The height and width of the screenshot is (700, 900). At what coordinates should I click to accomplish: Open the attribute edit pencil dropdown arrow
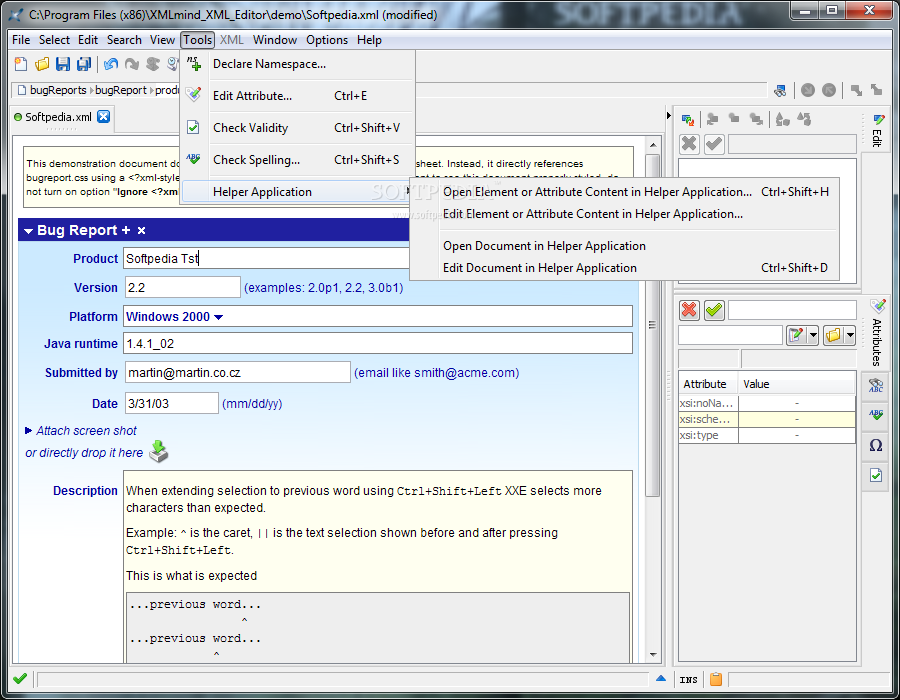point(813,335)
